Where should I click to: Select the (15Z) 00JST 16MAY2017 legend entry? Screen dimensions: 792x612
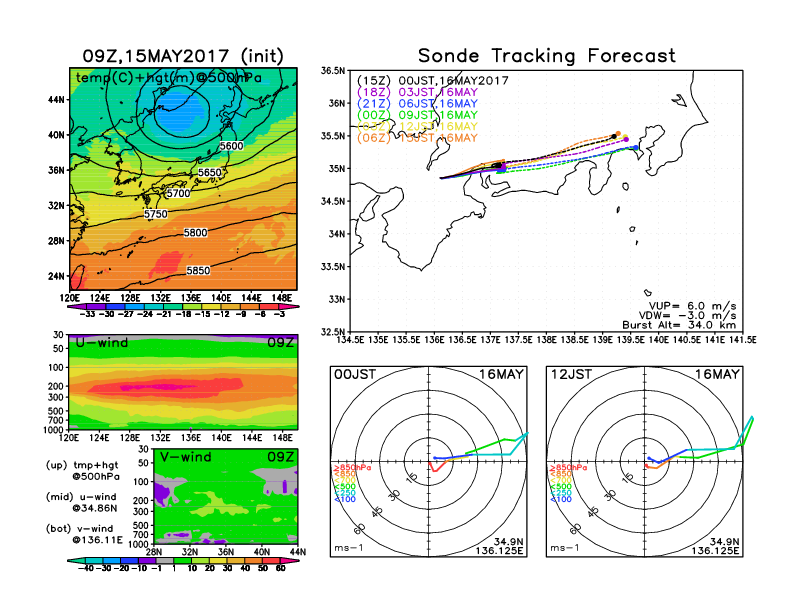[x=433, y=80]
